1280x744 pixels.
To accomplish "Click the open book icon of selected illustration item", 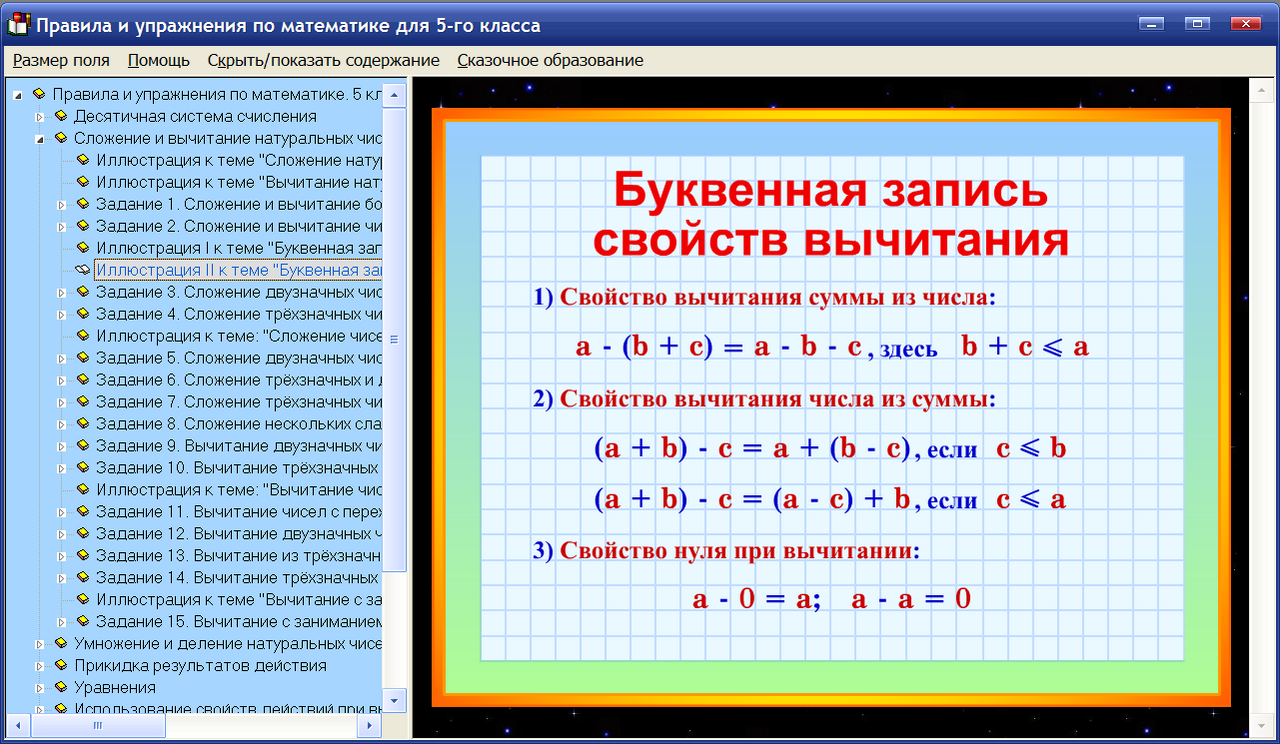I will [80, 268].
